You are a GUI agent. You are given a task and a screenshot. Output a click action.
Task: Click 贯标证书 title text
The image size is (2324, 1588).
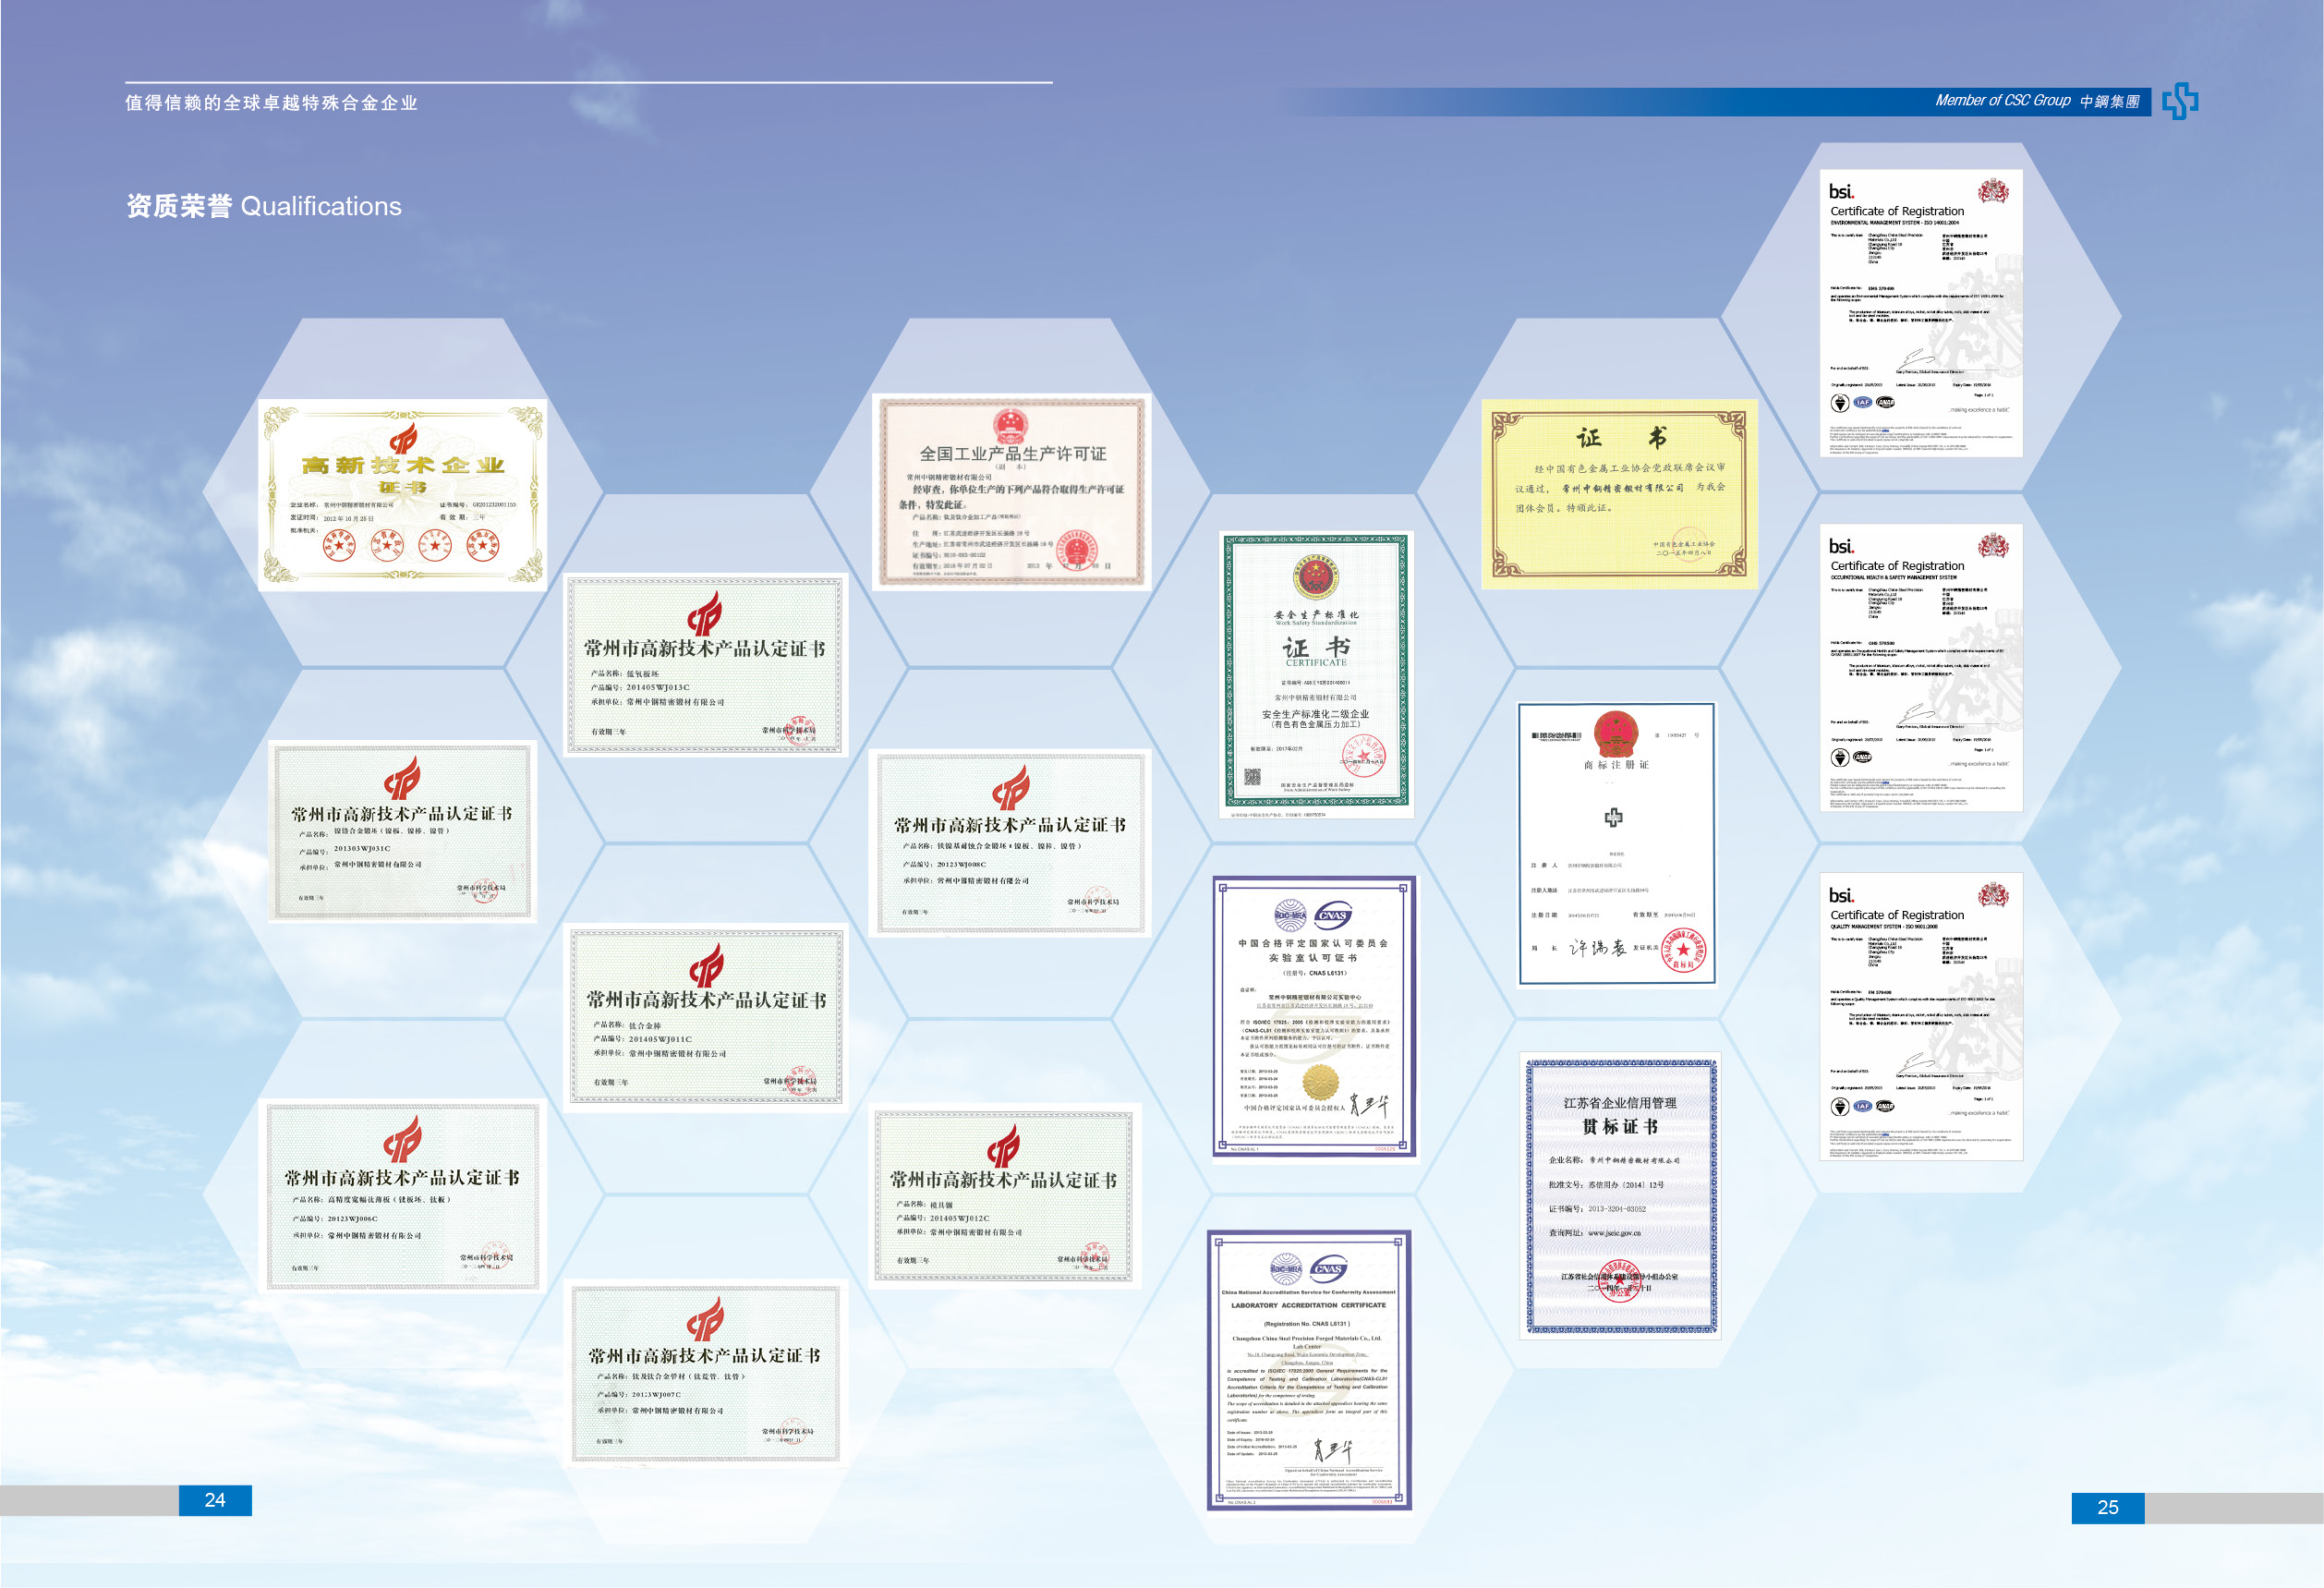coord(1619,1127)
